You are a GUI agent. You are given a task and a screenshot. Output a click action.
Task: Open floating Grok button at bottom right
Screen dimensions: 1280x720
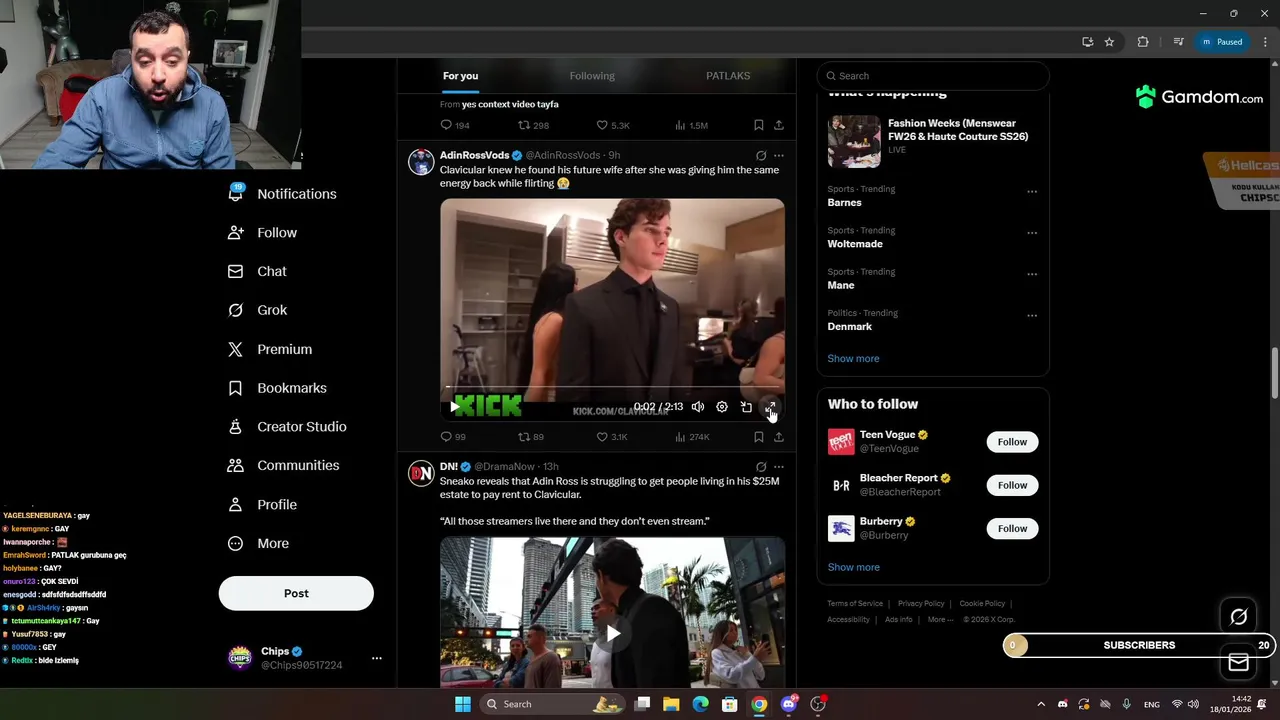(1238, 617)
